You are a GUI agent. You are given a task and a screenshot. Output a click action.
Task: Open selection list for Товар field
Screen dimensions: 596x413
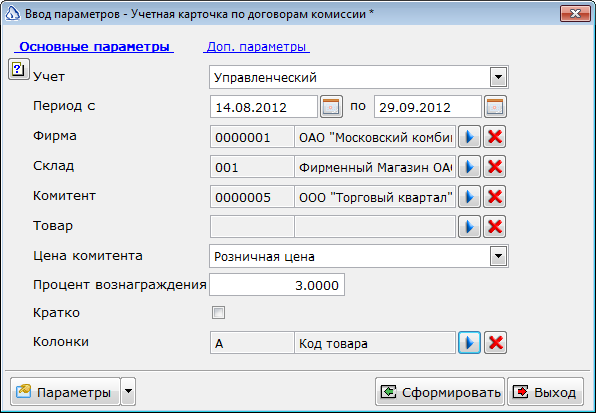[x=469, y=227]
